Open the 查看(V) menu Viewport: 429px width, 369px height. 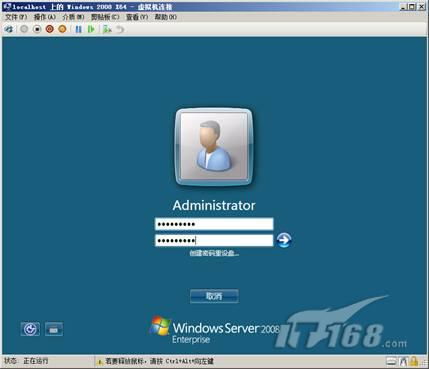coord(137,17)
